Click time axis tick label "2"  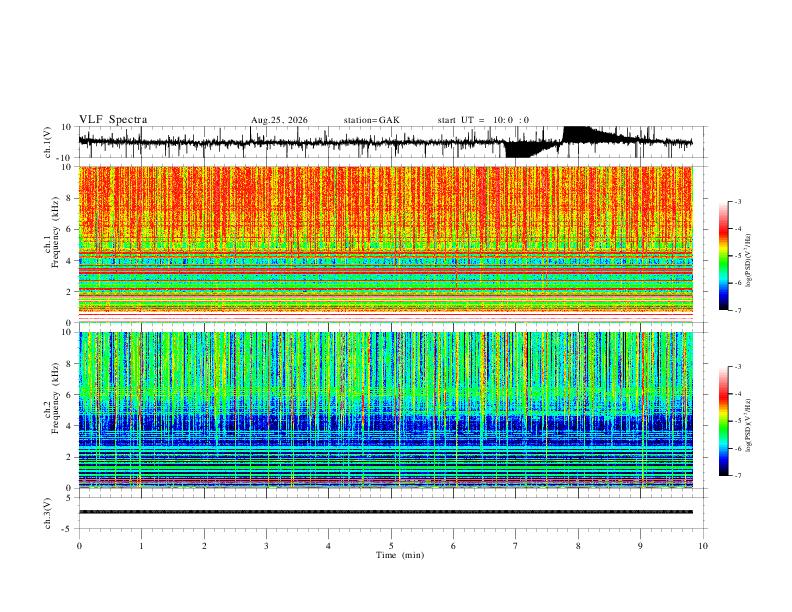204,546
